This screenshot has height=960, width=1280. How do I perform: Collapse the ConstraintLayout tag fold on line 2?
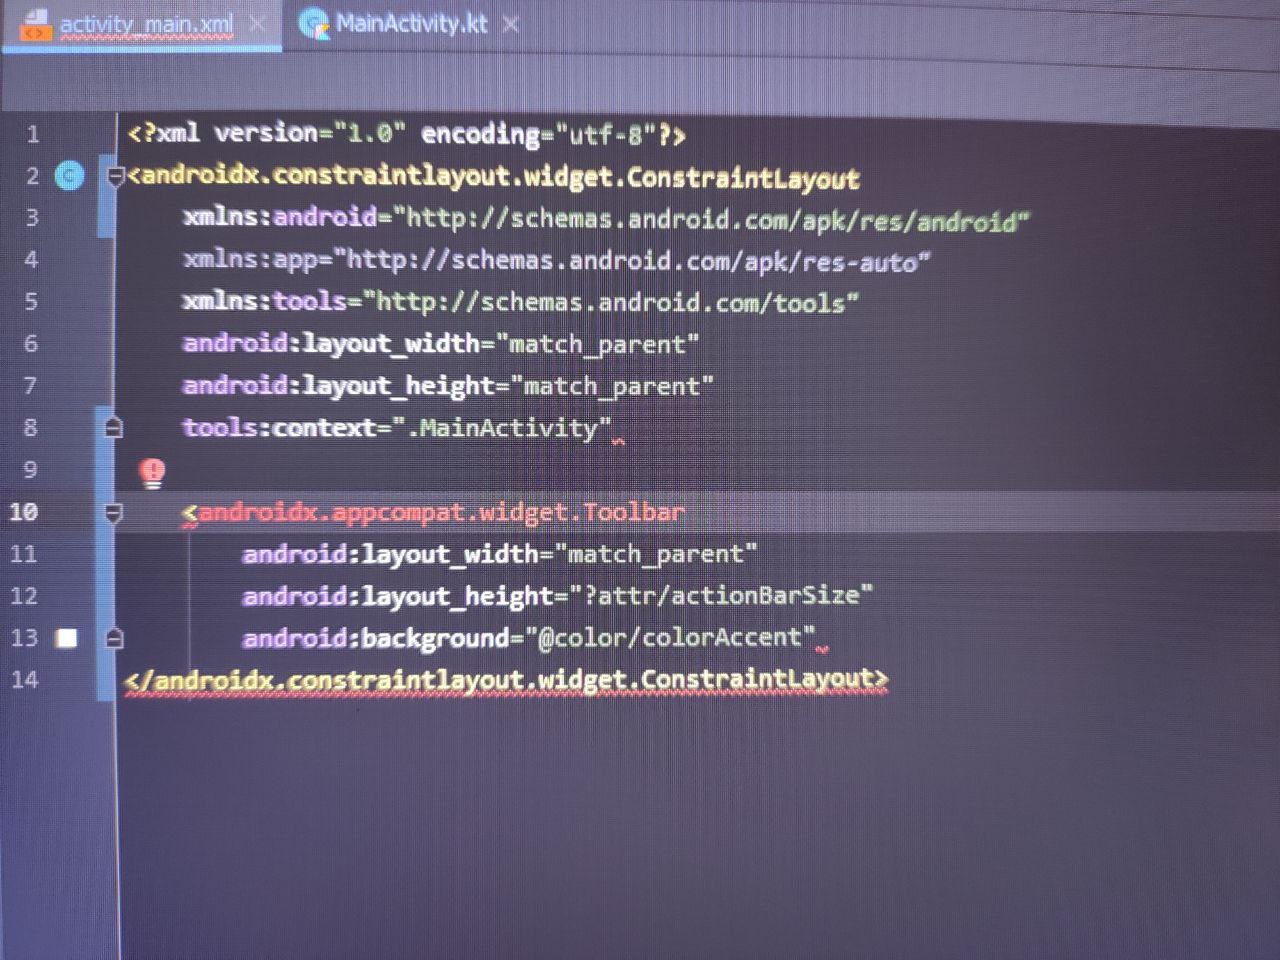click(x=114, y=178)
